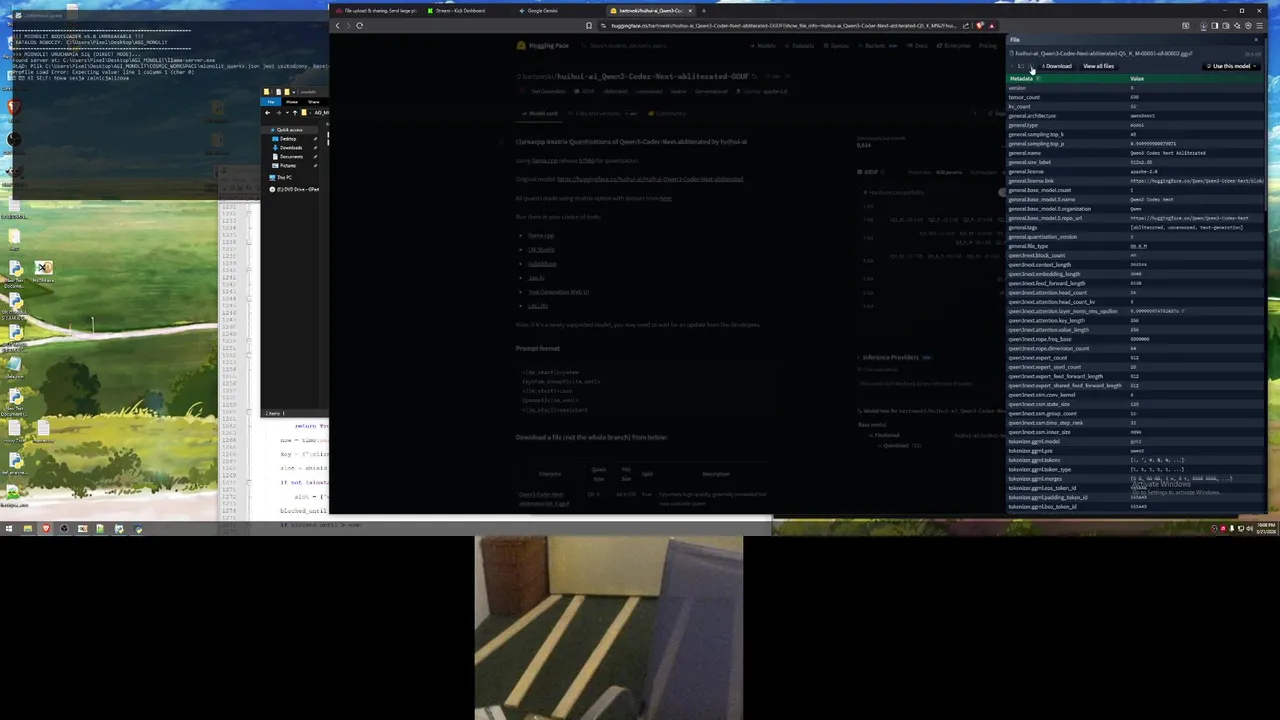Open Spaces in Hugging Face navigation
The image size is (1280, 720).
coord(838,46)
